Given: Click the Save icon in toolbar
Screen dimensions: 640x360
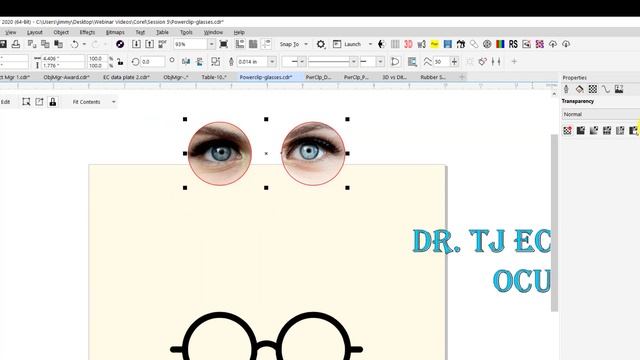Looking at the screenshot, I should point(3,44).
